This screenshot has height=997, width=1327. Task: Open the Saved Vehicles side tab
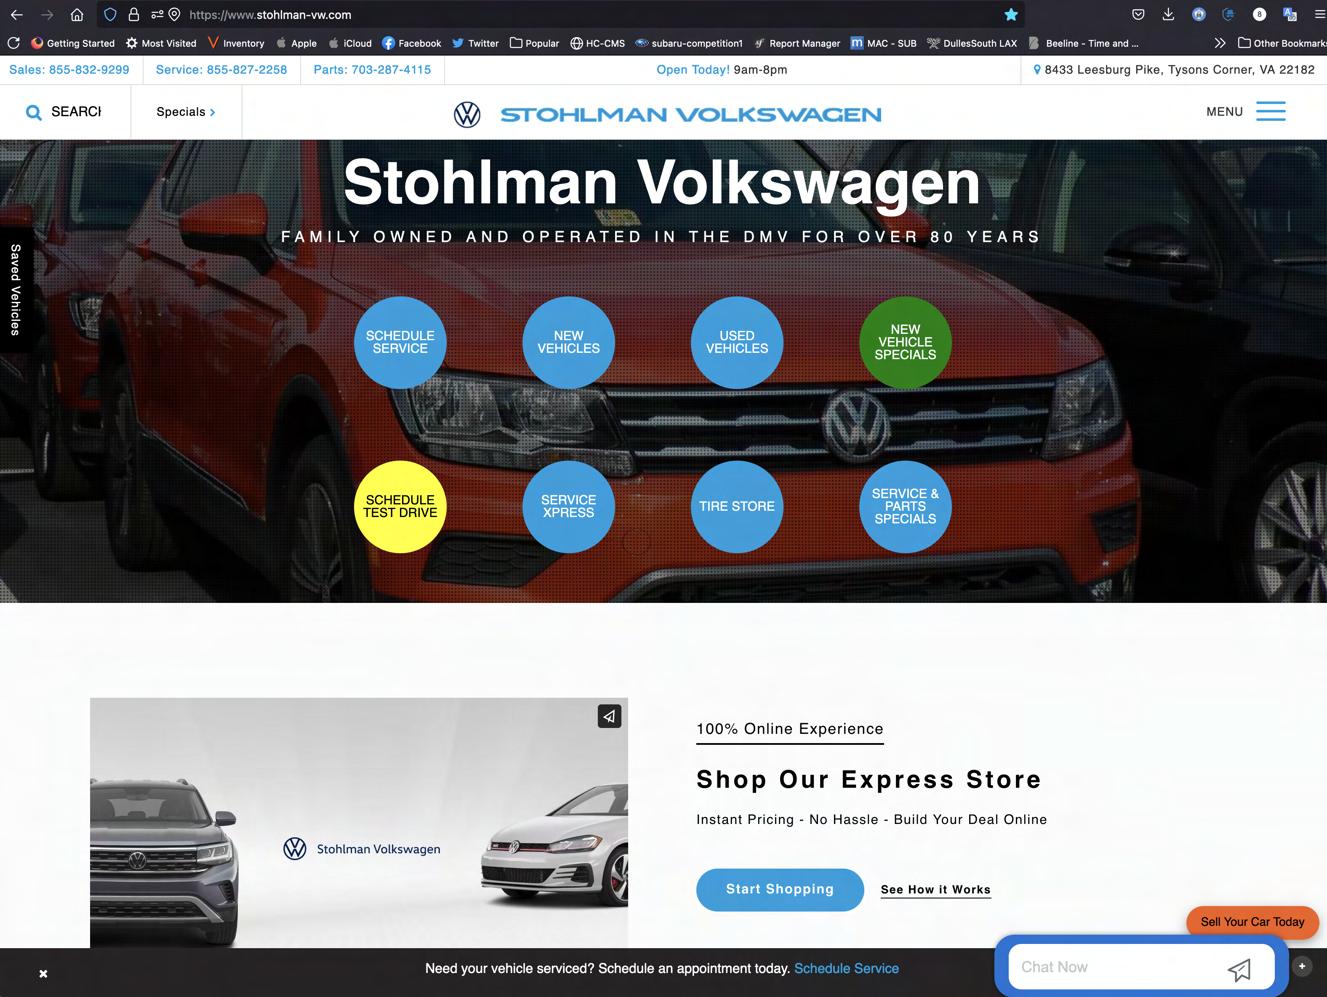15,290
